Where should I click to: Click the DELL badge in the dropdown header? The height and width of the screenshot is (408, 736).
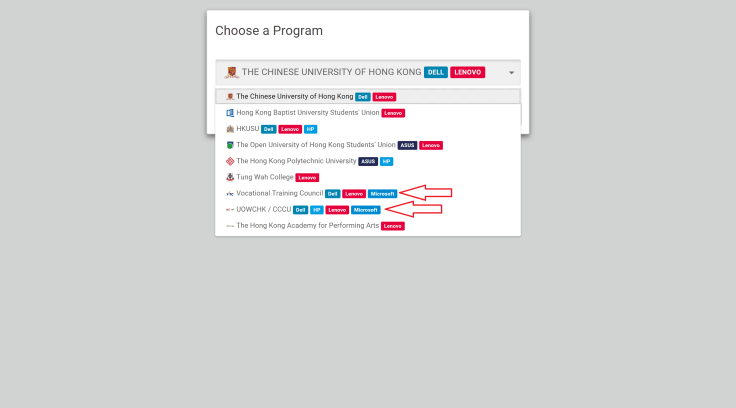[435, 72]
